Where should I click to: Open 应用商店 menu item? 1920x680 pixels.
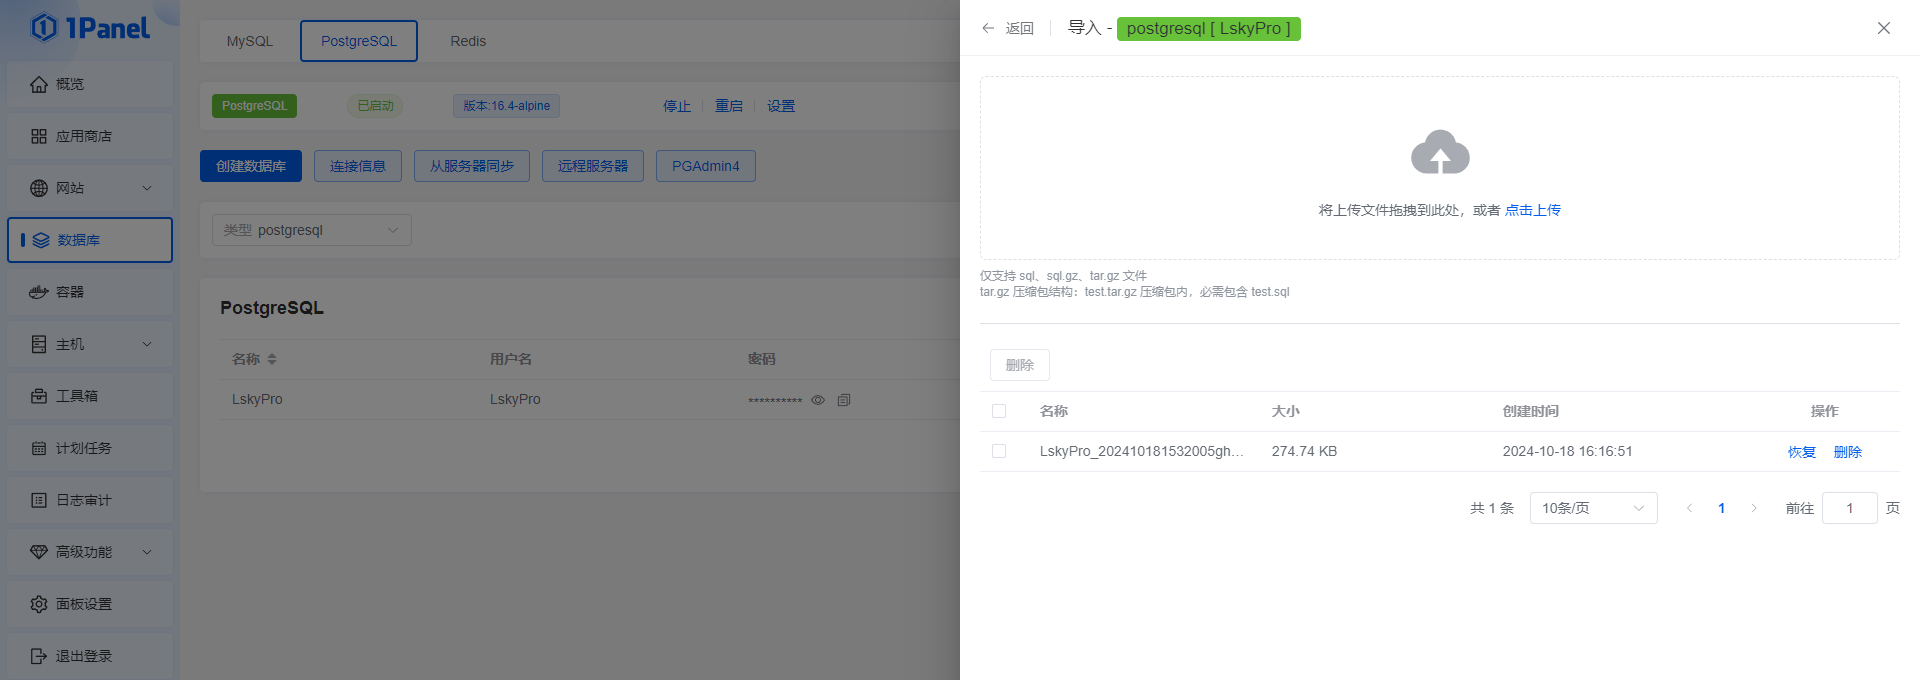[x=90, y=136]
